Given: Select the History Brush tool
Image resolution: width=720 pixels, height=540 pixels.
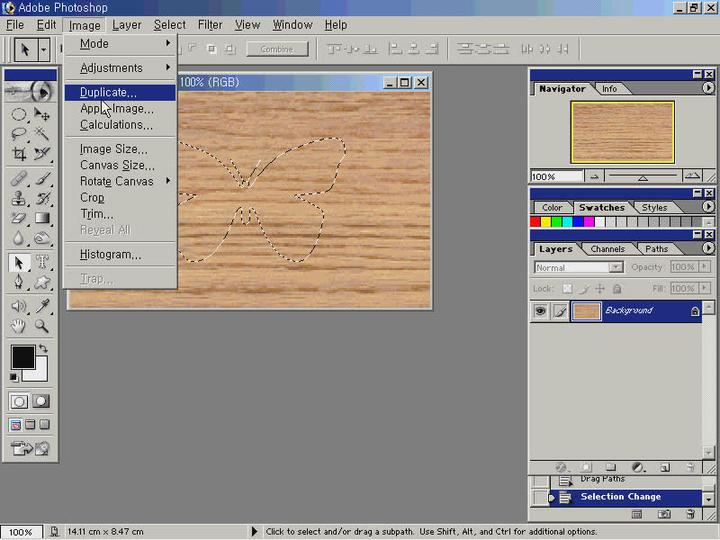Looking at the screenshot, I should (x=42, y=198).
